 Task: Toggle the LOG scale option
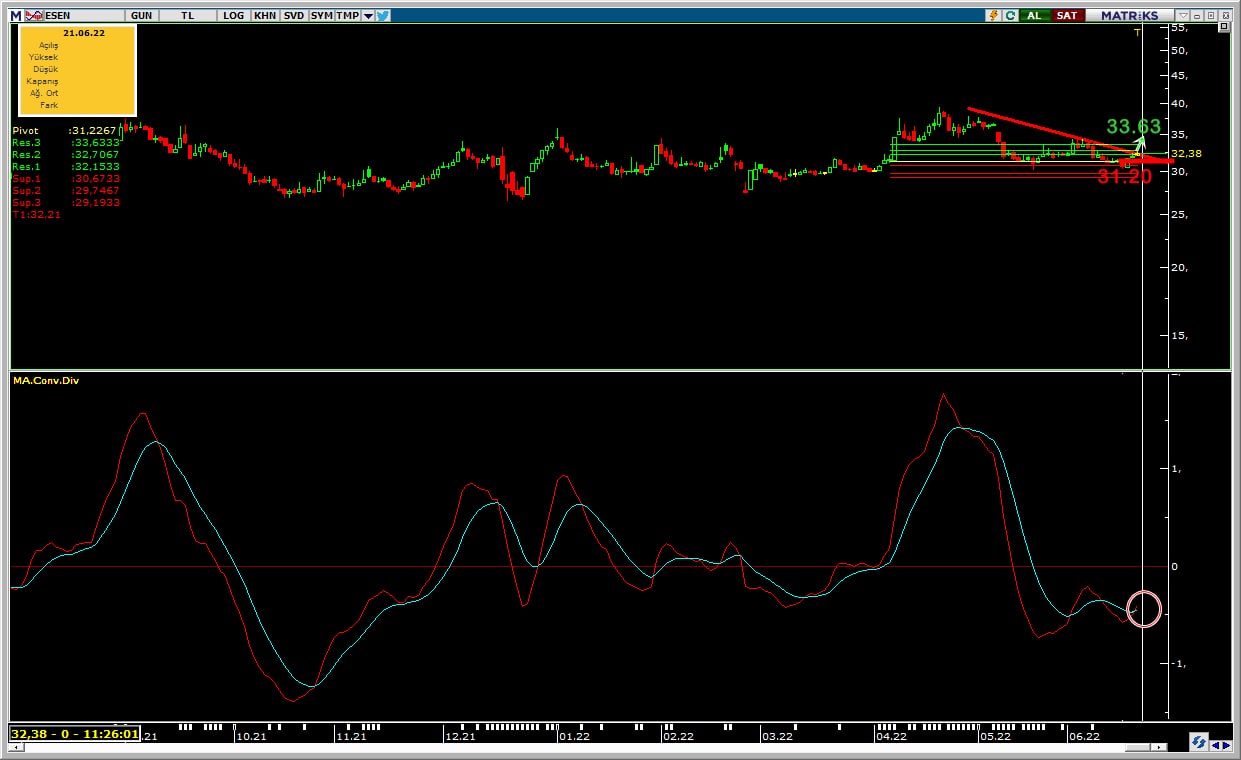tap(234, 16)
